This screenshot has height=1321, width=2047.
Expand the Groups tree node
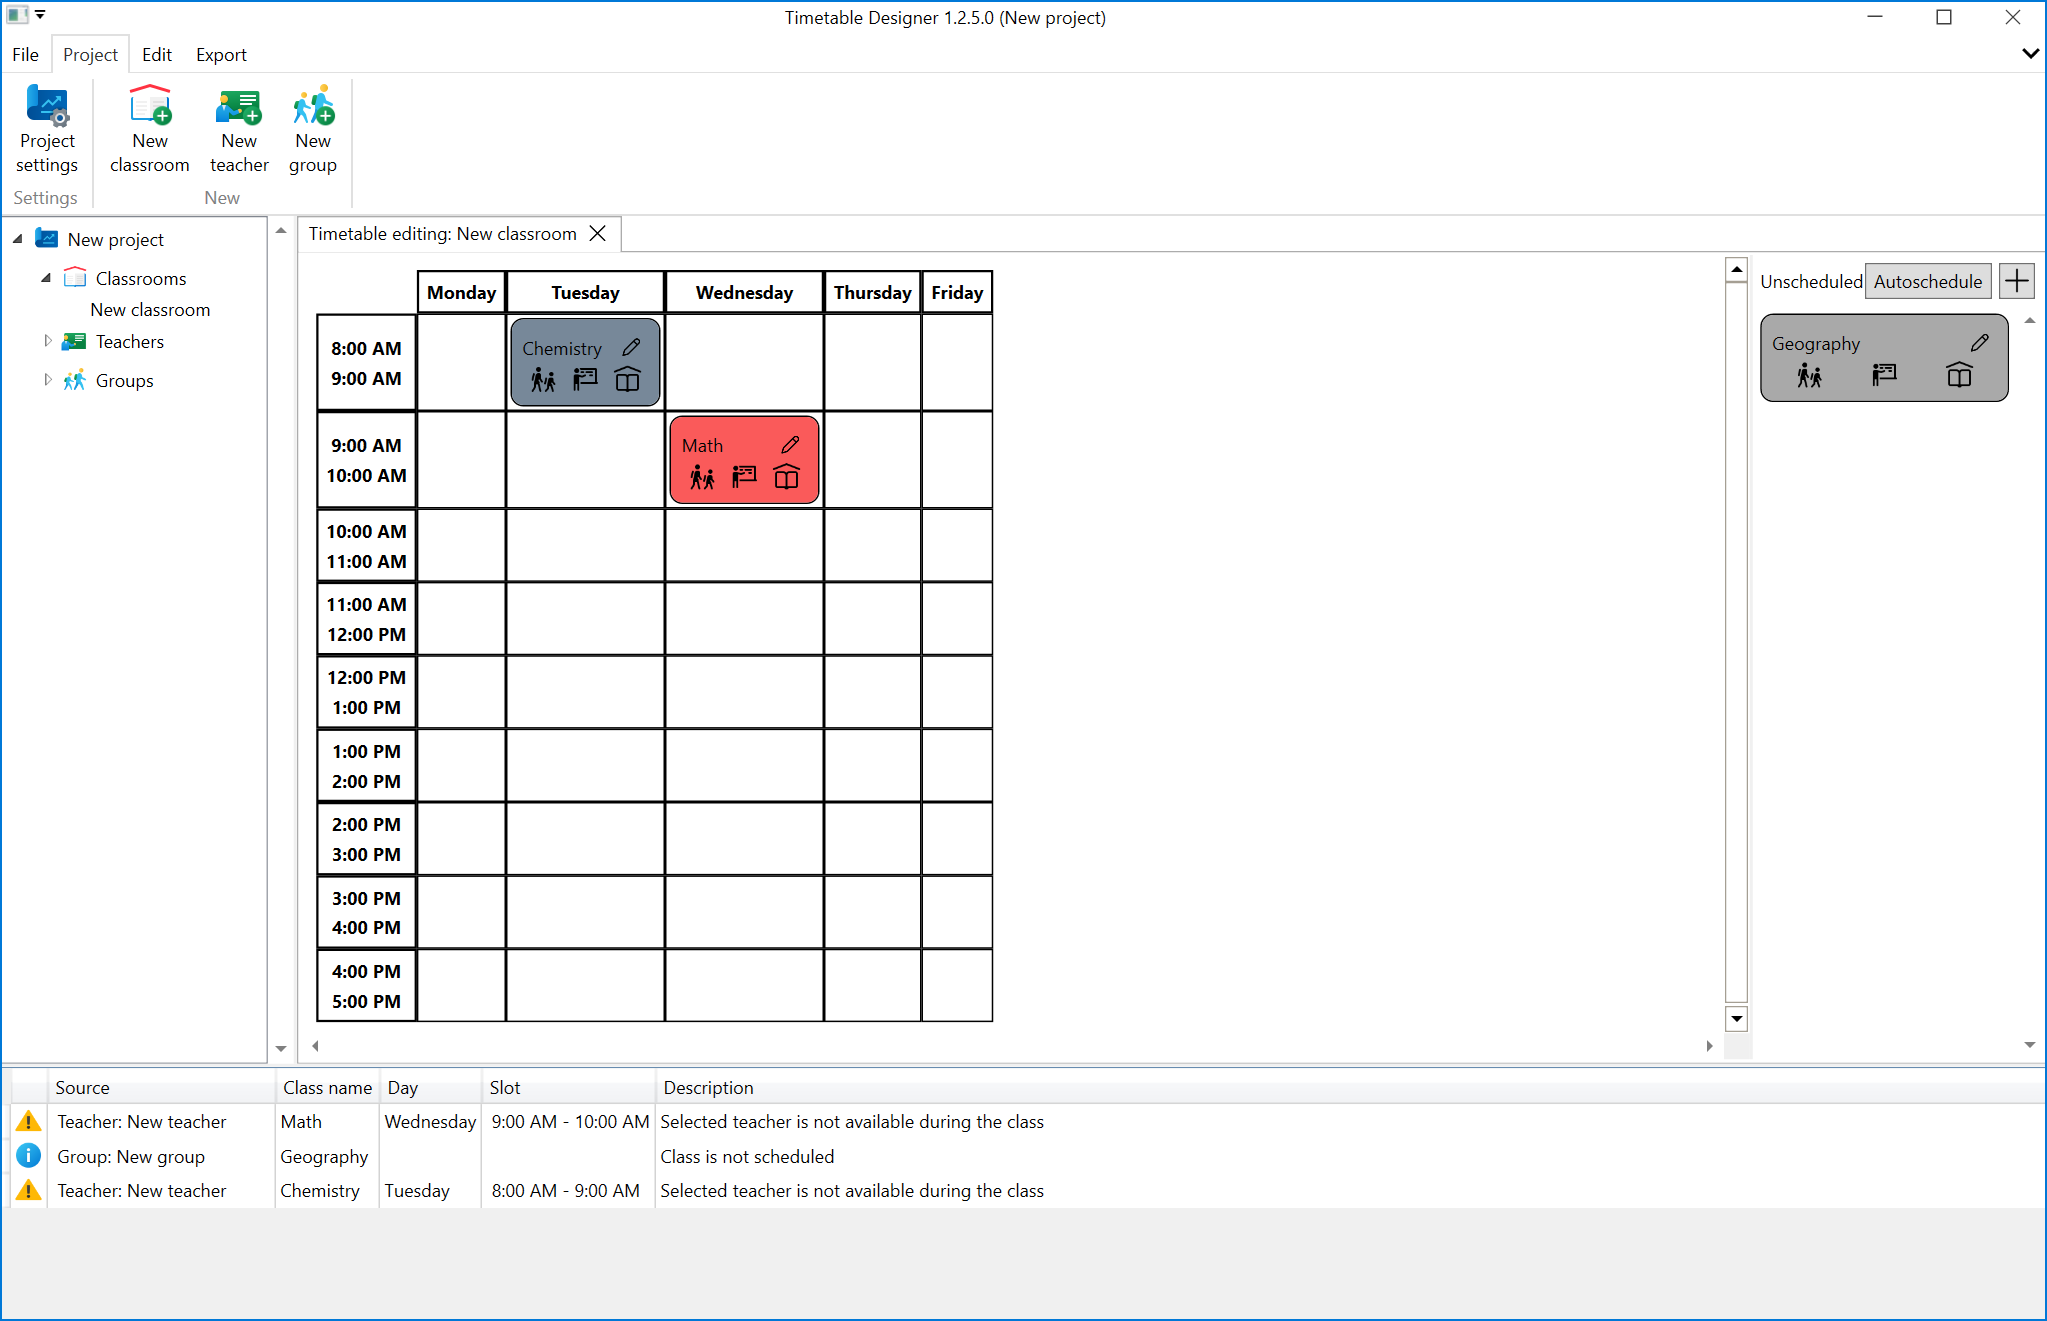[x=47, y=380]
